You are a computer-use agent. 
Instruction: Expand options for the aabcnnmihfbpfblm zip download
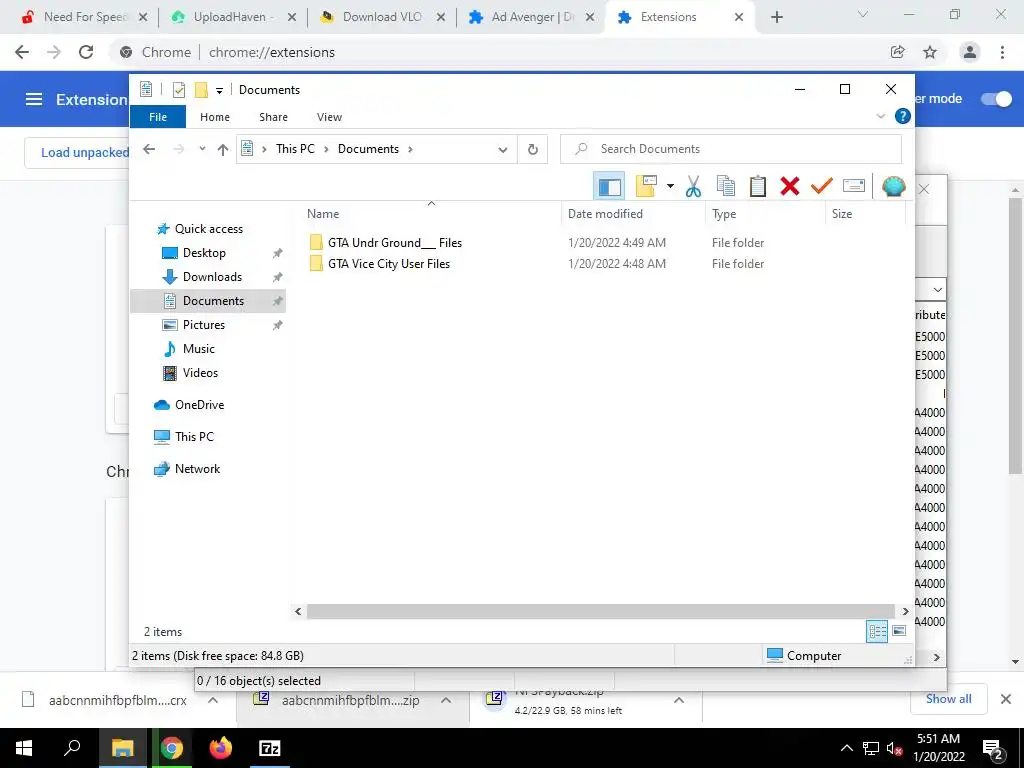(x=446, y=700)
